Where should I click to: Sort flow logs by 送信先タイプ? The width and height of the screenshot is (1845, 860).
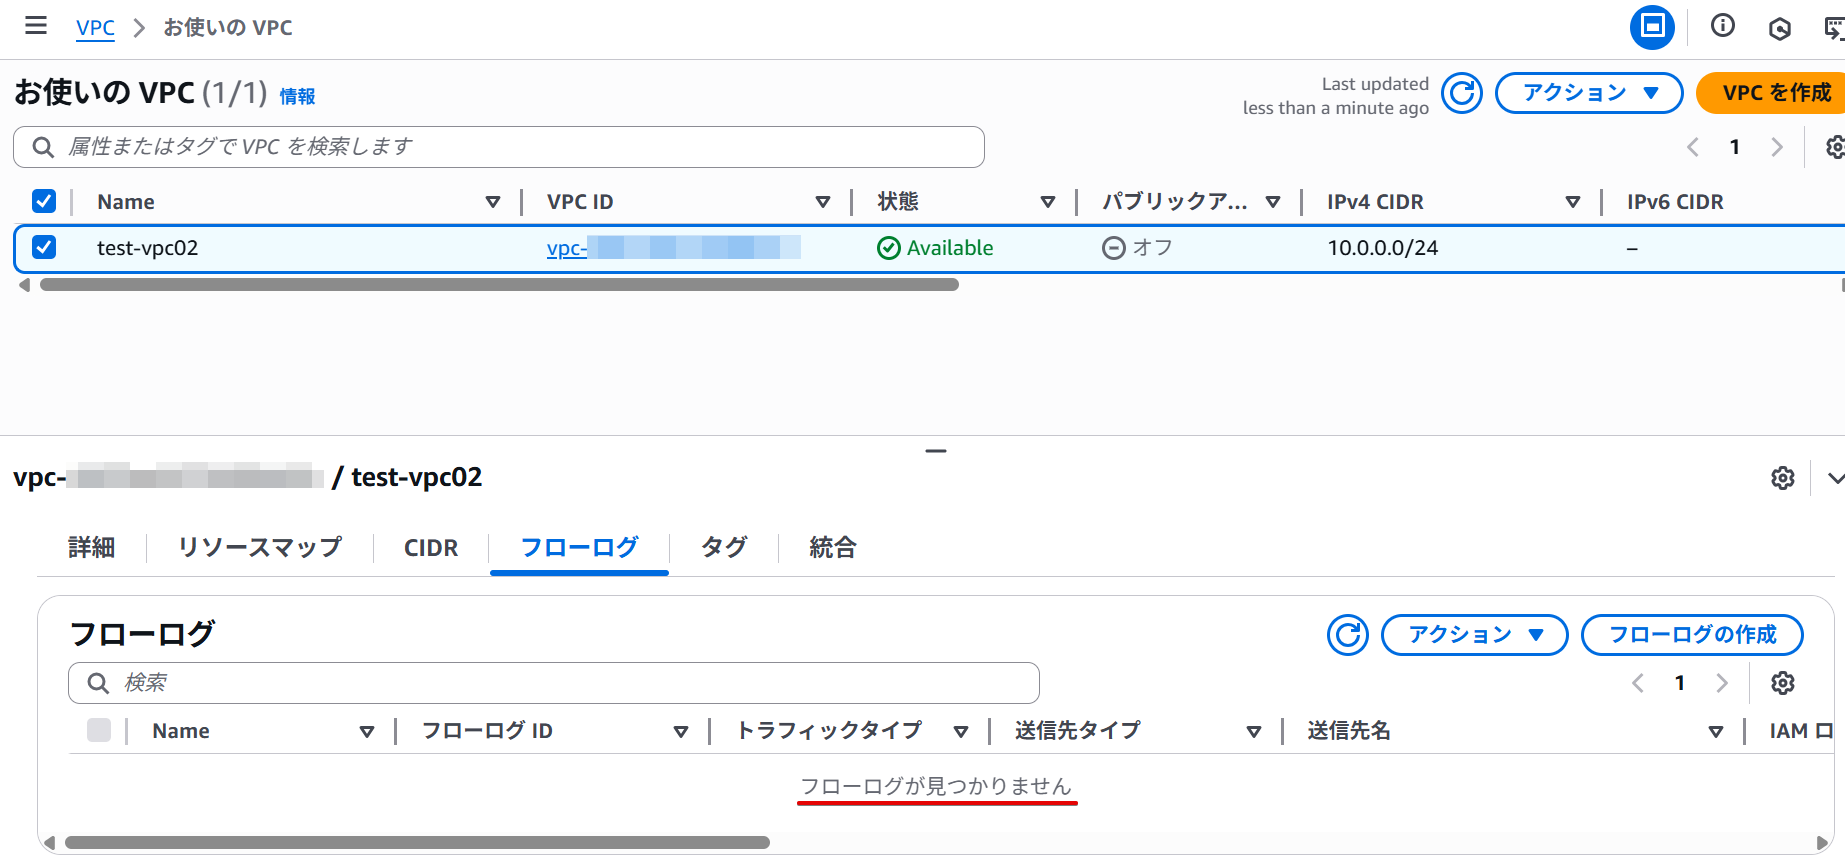tap(1253, 732)
